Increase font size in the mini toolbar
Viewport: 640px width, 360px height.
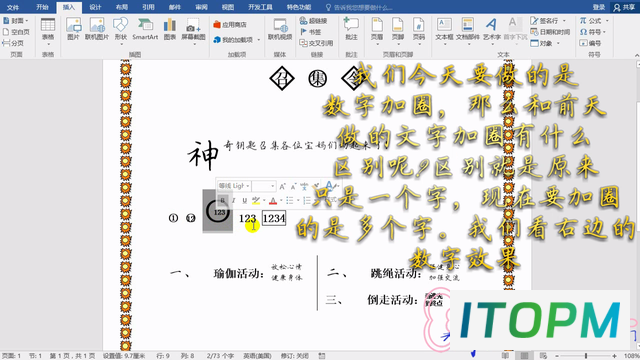(282, 187)
